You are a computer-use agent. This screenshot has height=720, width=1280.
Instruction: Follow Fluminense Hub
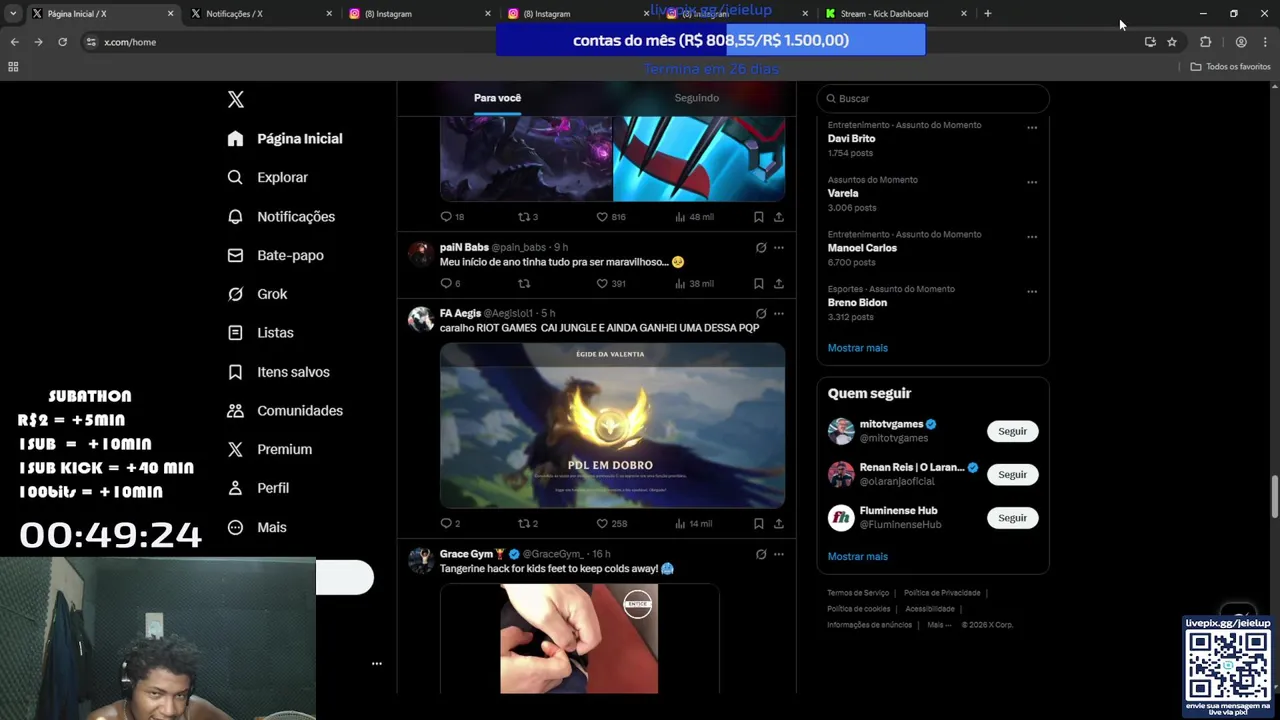[x=1012, y=518]
